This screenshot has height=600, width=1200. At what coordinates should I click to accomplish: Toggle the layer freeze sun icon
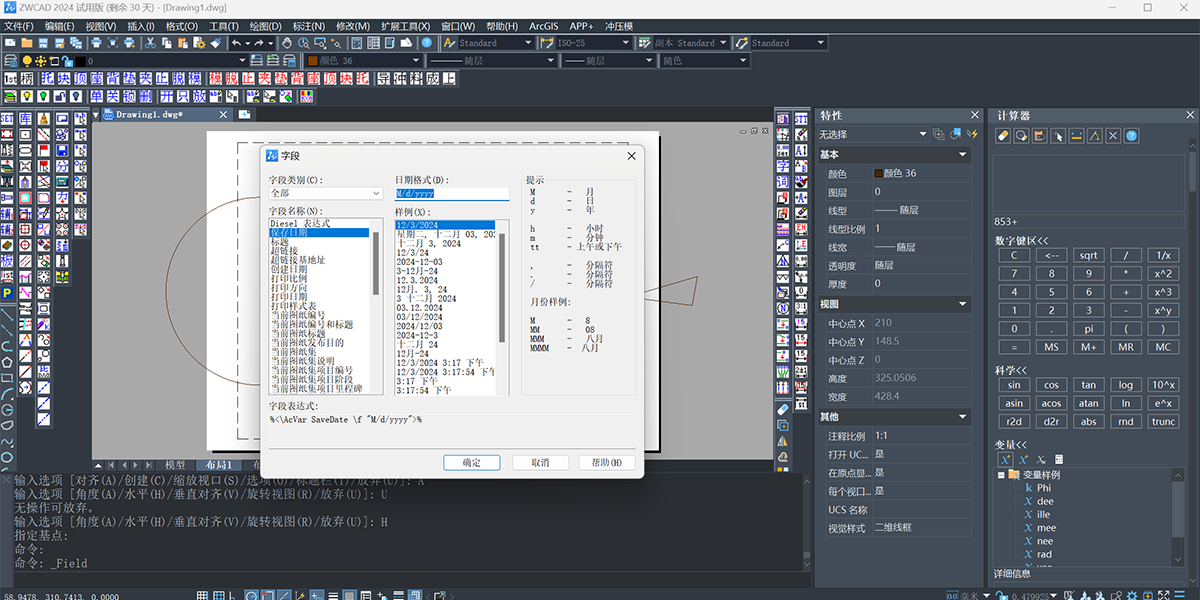41,61
